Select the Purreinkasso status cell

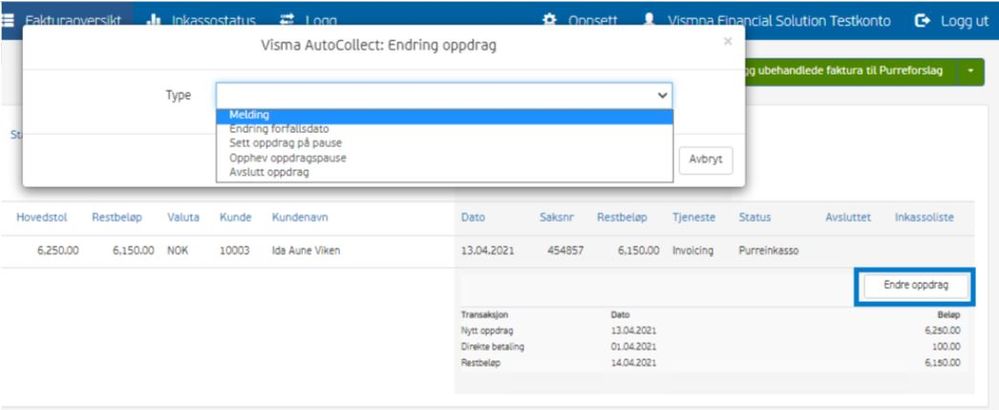point(768,251)
